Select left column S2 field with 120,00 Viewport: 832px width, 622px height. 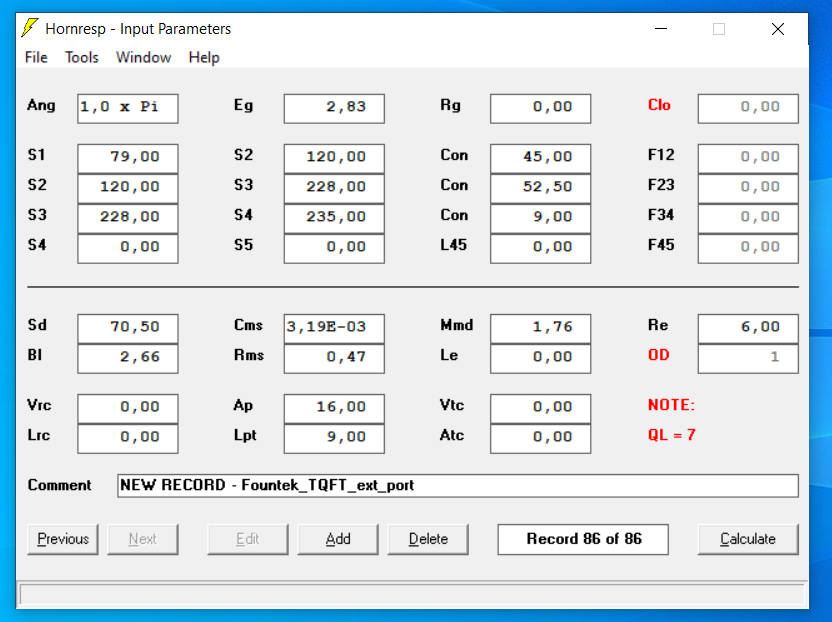[x=128, y=188]
